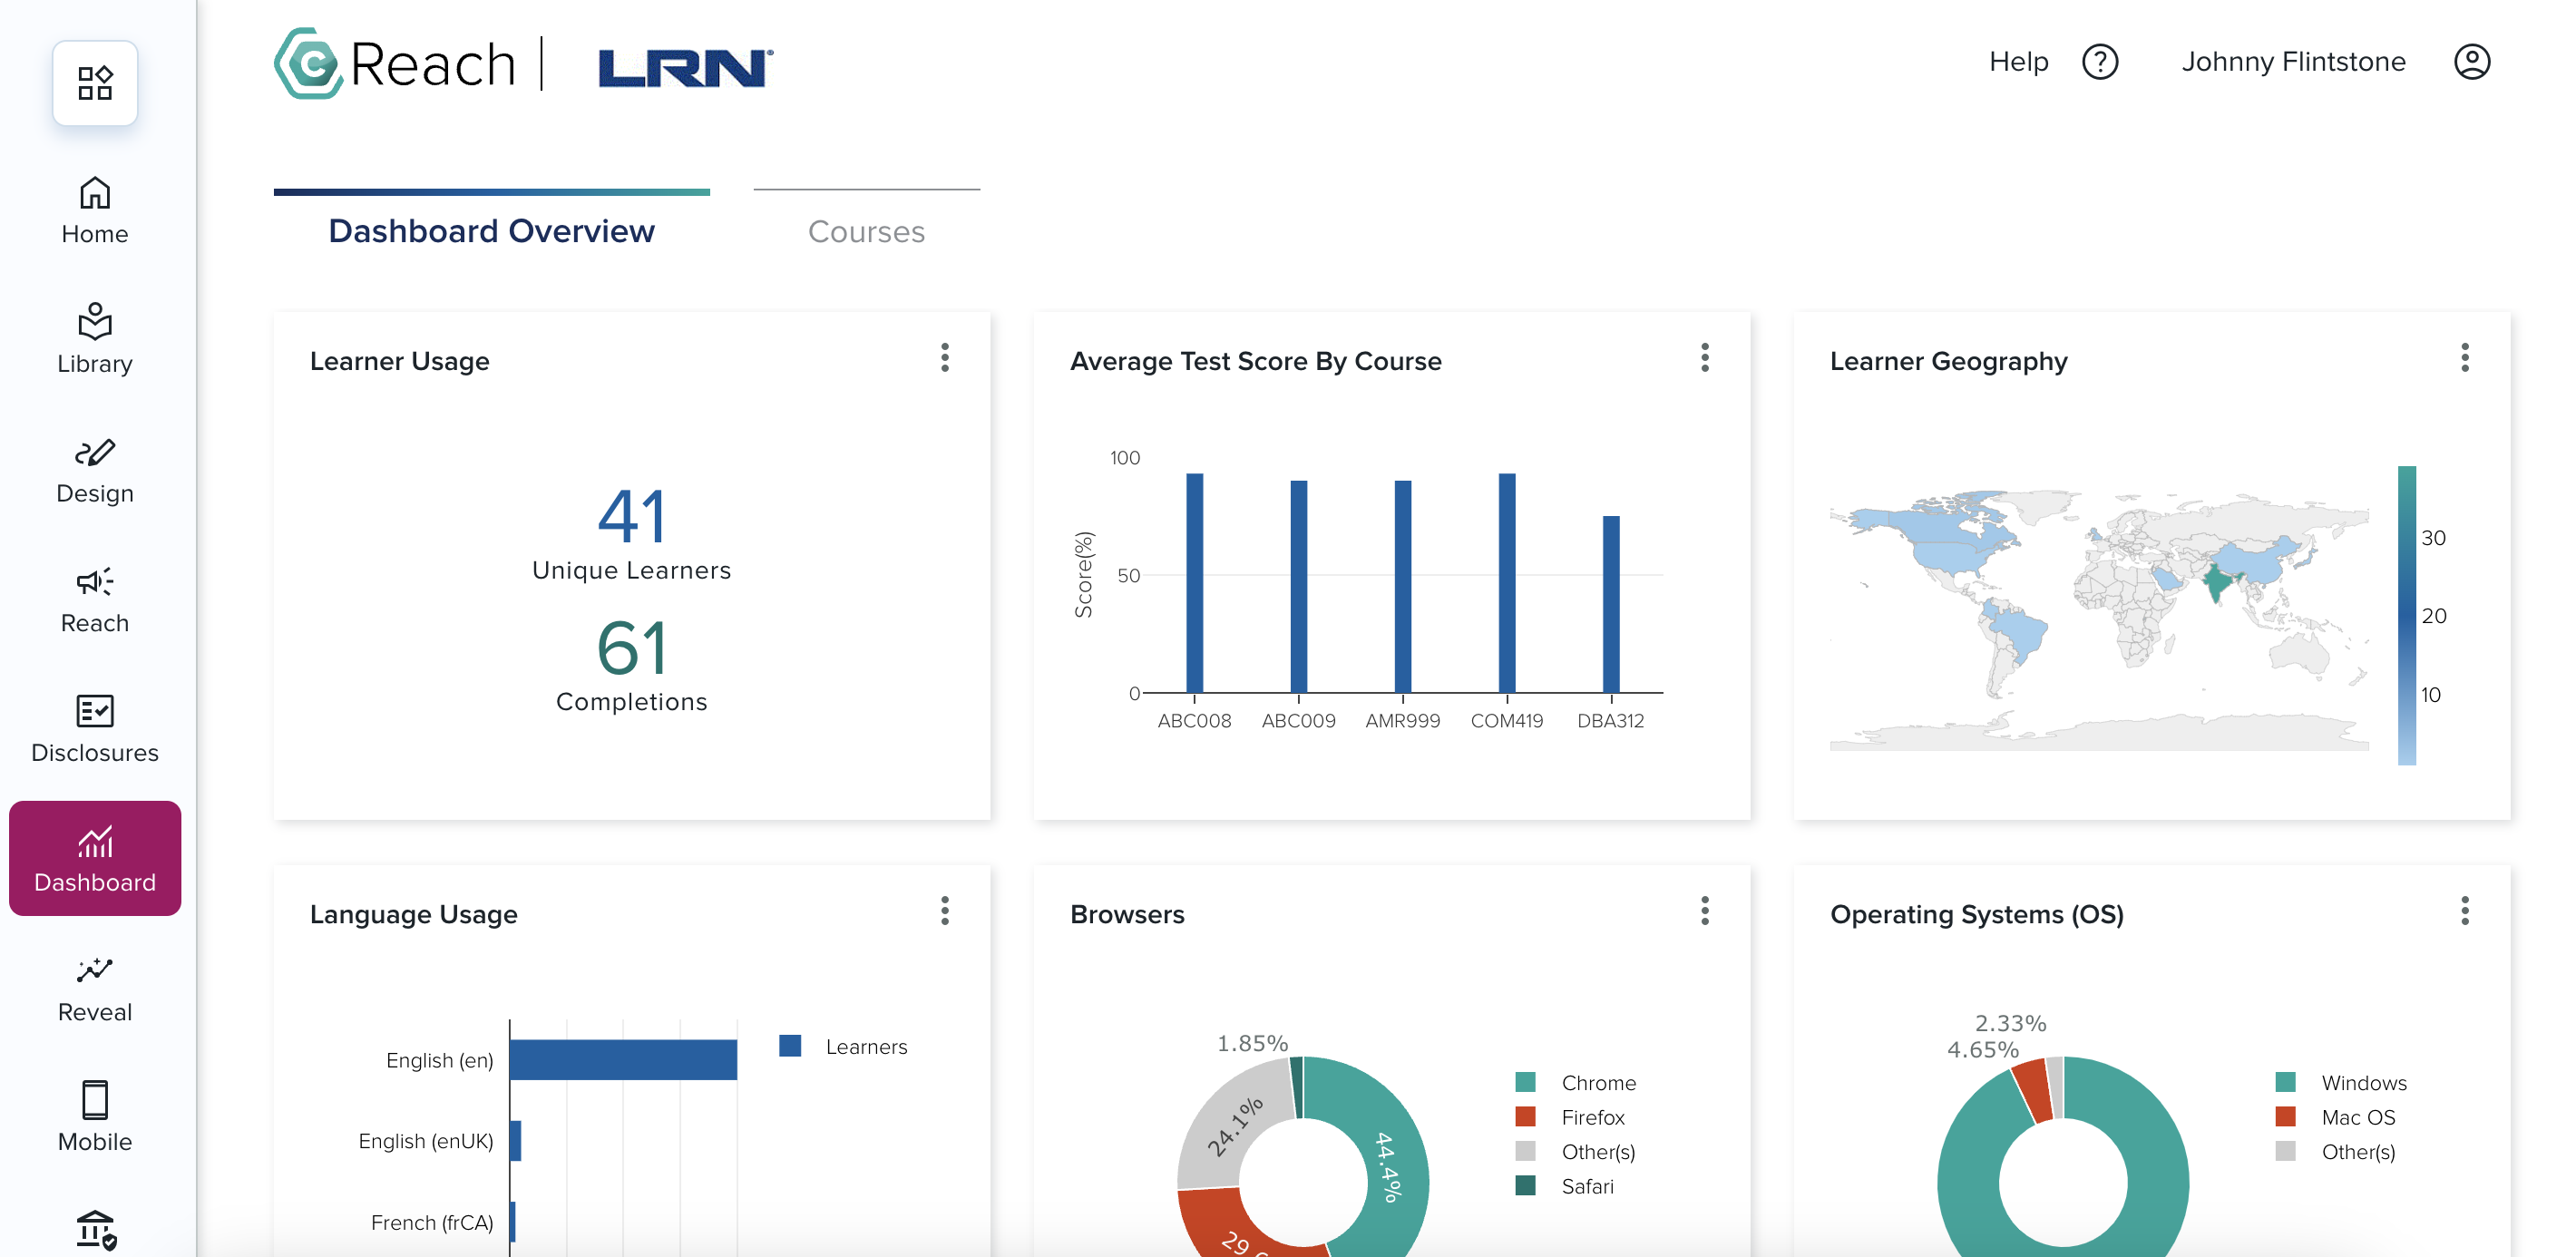Open the Disclosures section
The image size is (2576, 1257).
pyautogui.click(x=94, y=723)
